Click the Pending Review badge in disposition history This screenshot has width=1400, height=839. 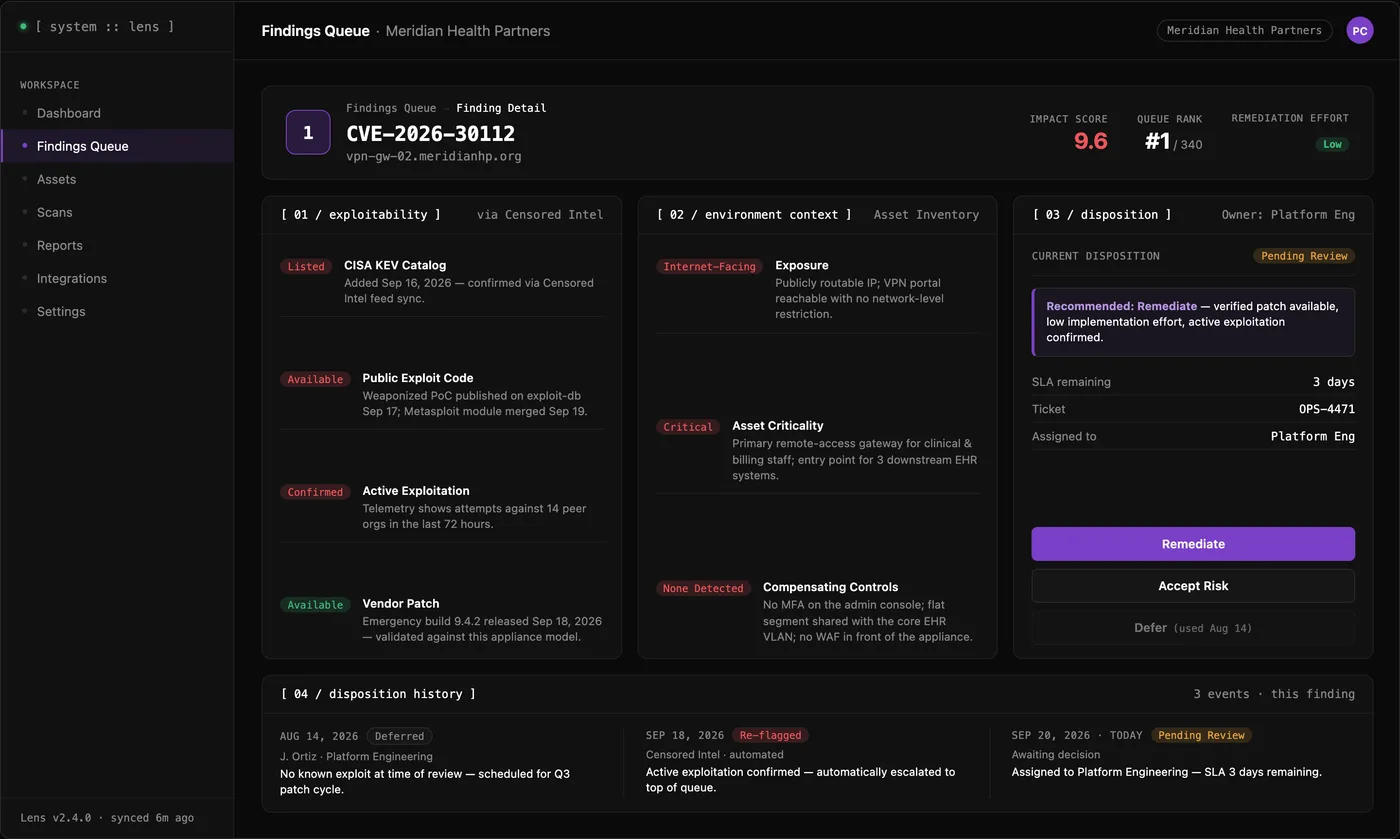tap(1201, 735)
